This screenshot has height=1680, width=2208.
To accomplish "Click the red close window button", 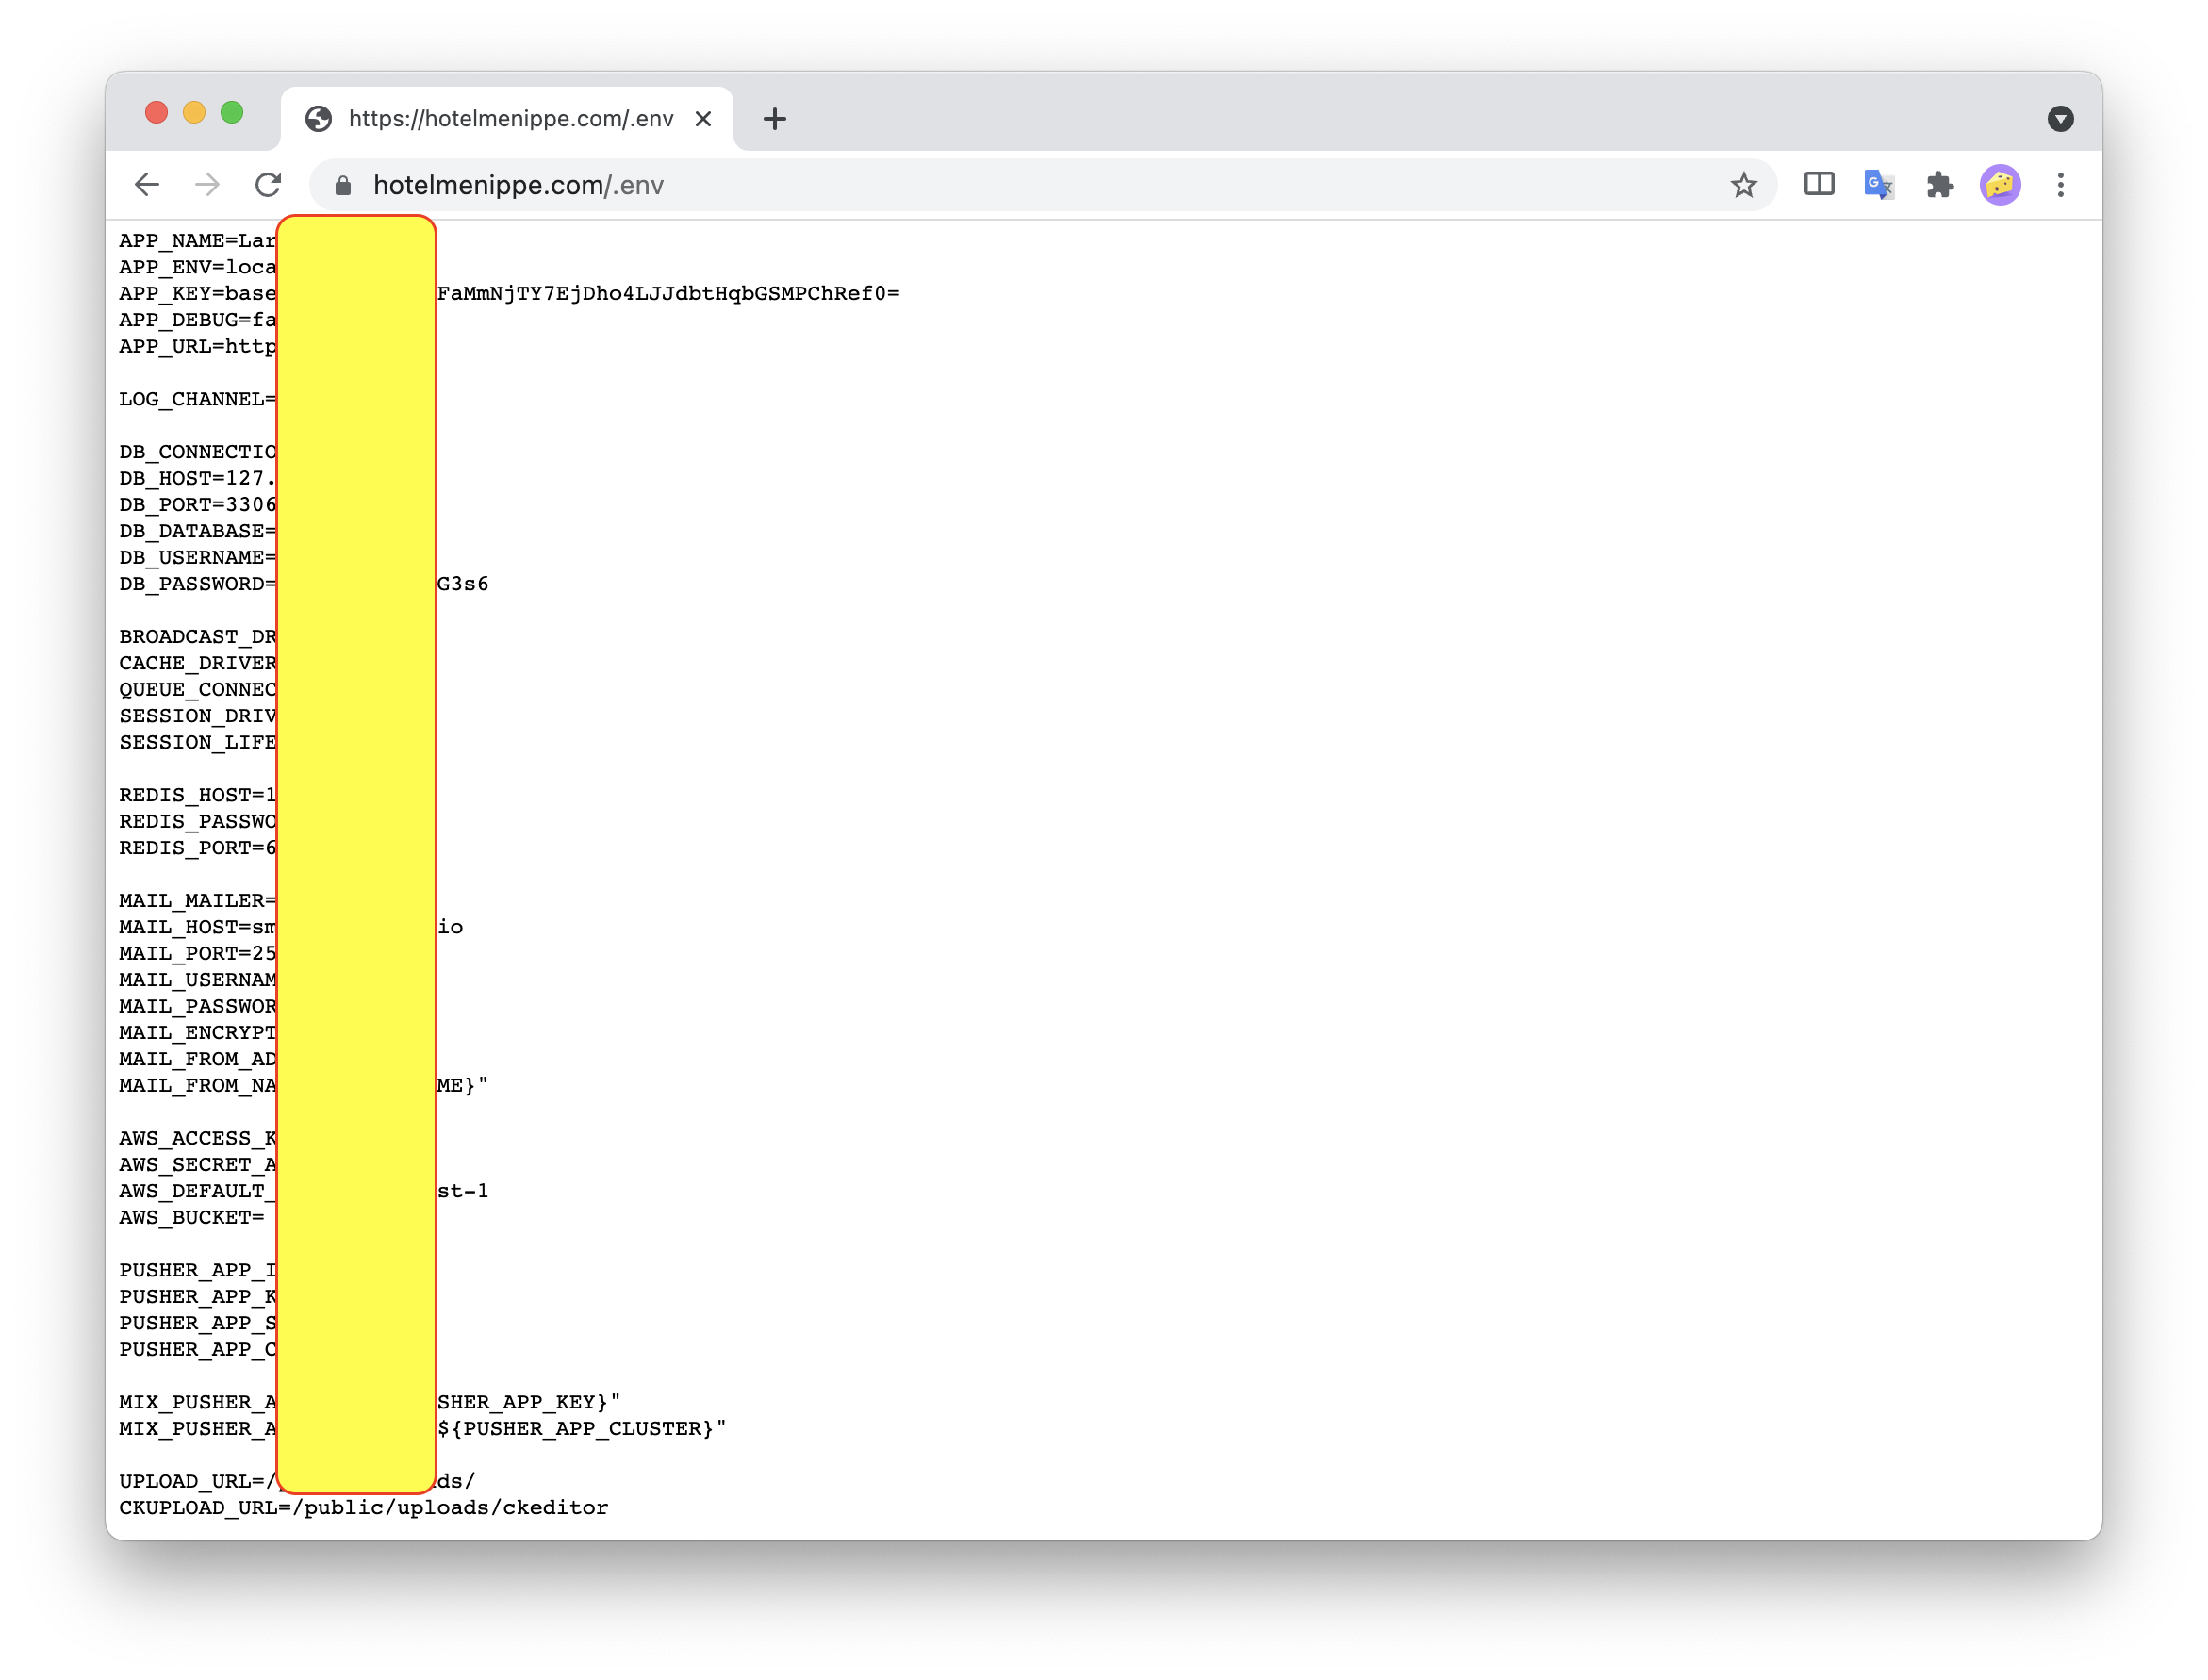I will coord(156,112).
